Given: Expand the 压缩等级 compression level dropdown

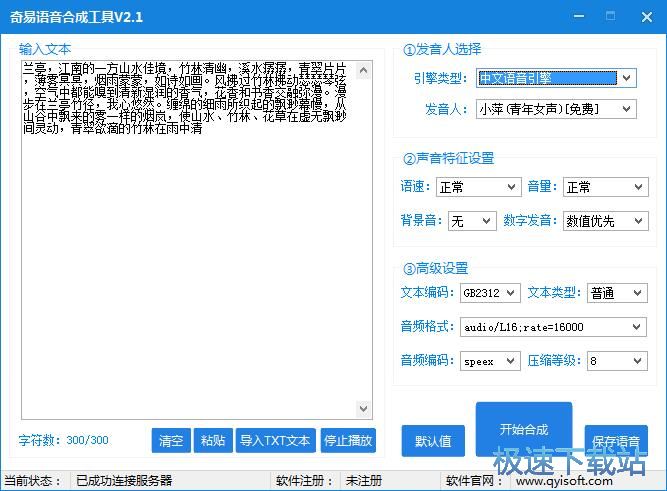Looking at the screenshot, I should (617, 361).
